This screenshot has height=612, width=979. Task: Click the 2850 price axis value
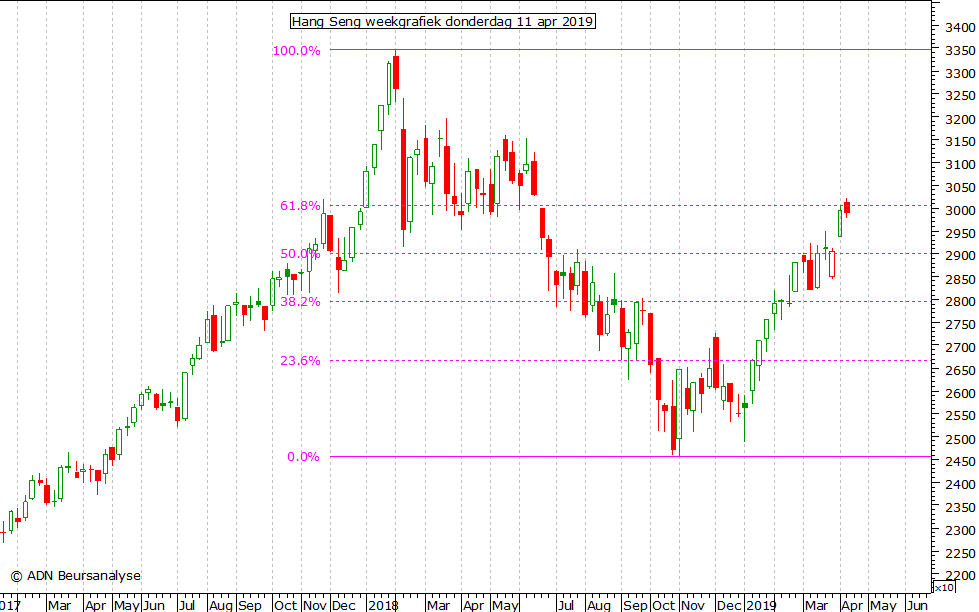(x=960, y=279)
